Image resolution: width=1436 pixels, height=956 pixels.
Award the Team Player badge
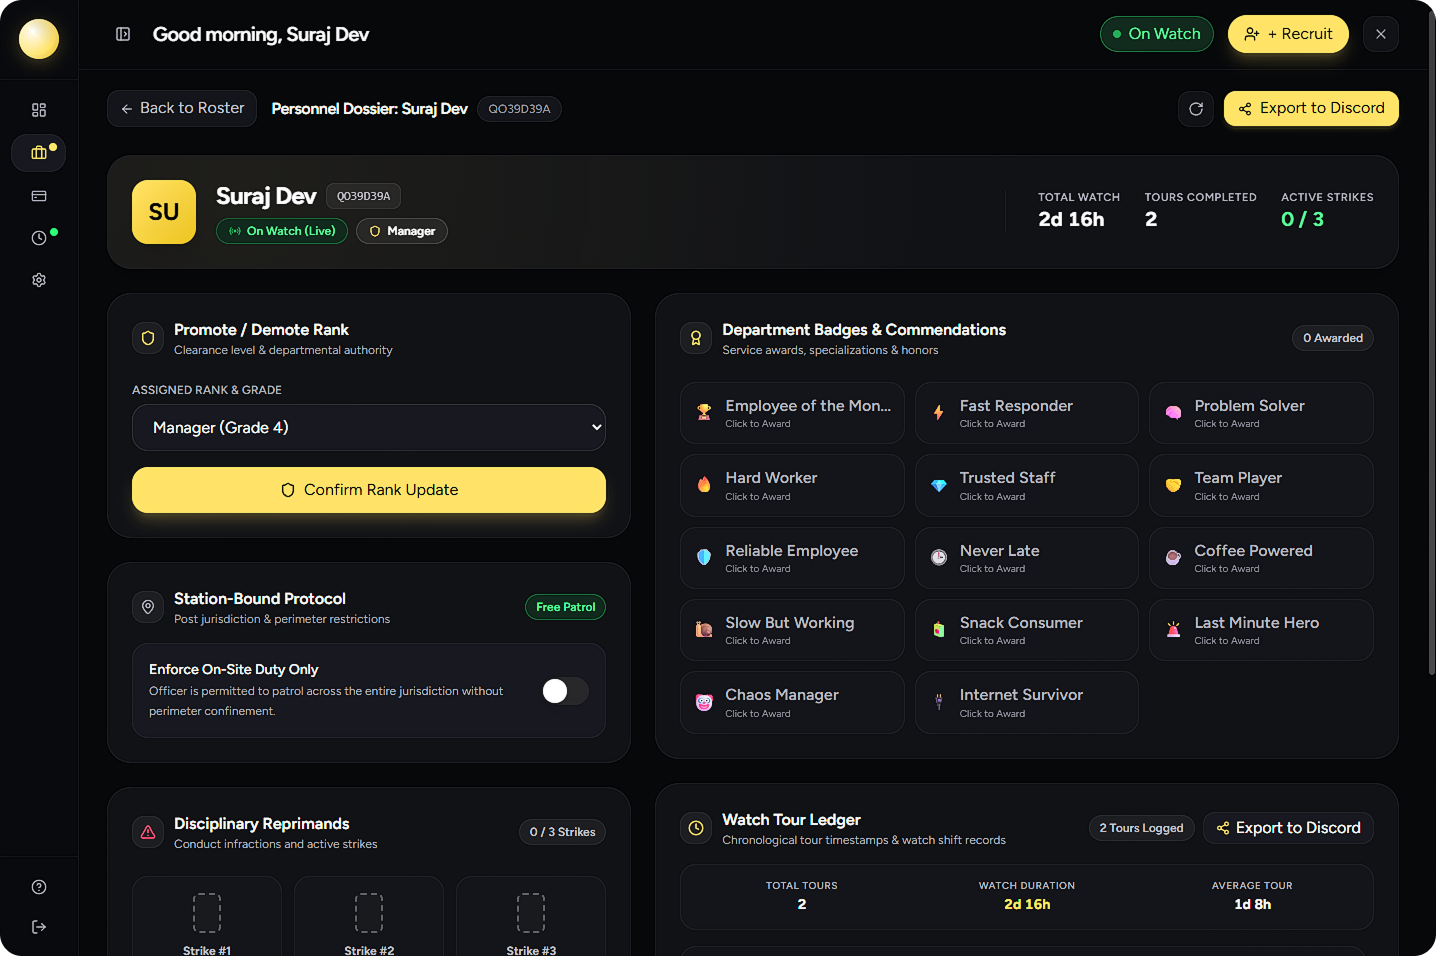click(x=1261, y=485)
